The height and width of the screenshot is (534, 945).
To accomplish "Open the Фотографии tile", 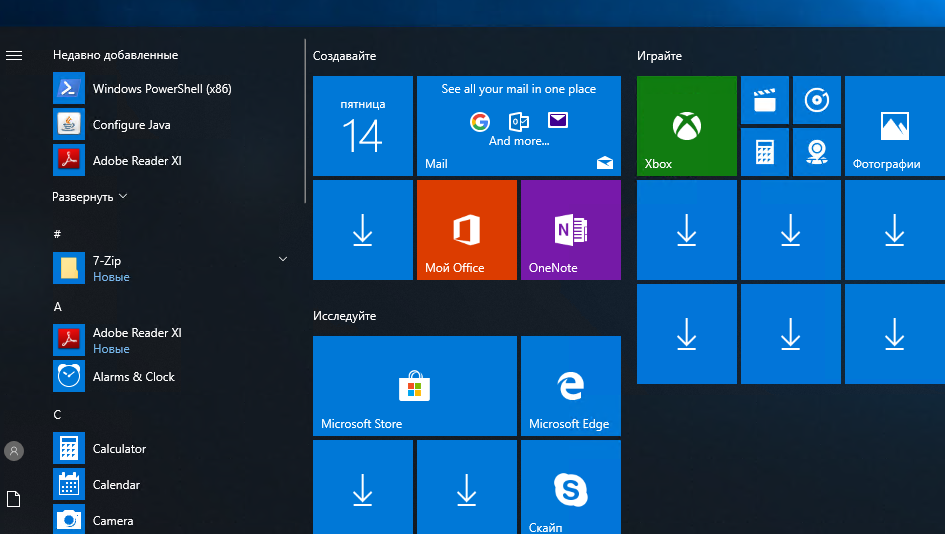I will (895, 126).
